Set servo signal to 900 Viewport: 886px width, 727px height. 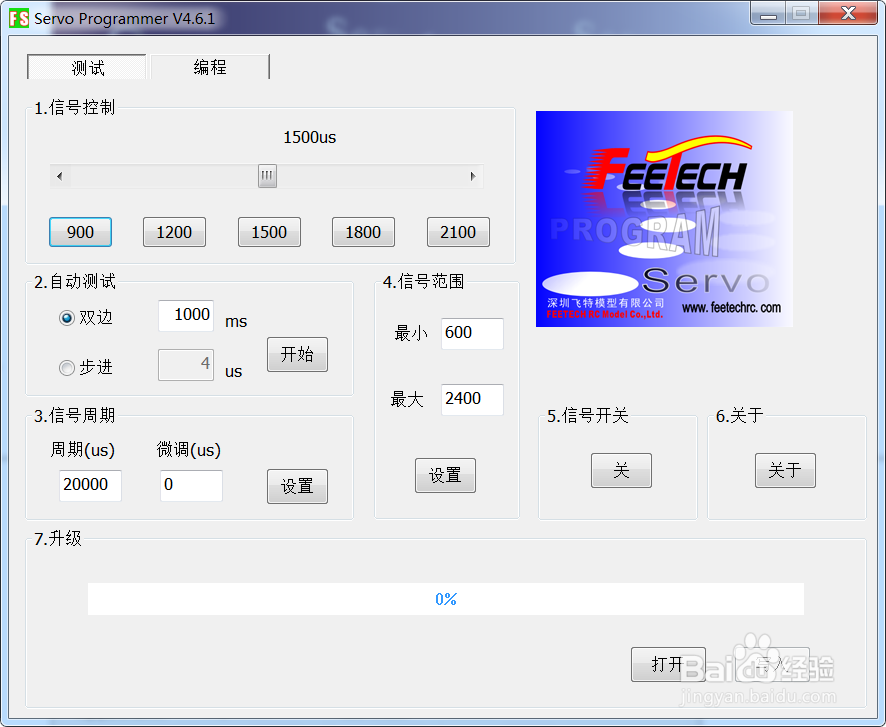[80, 231]
